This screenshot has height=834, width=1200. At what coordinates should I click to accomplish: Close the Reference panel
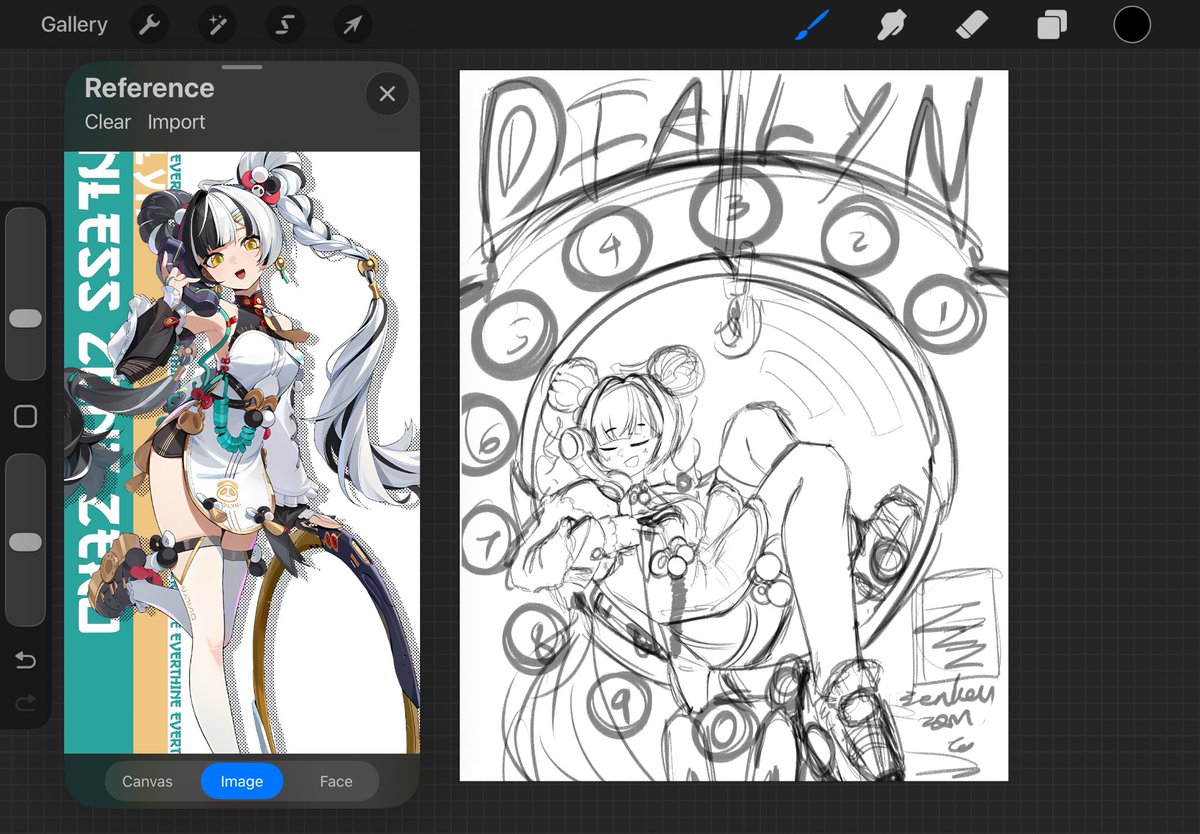(388, 94)
